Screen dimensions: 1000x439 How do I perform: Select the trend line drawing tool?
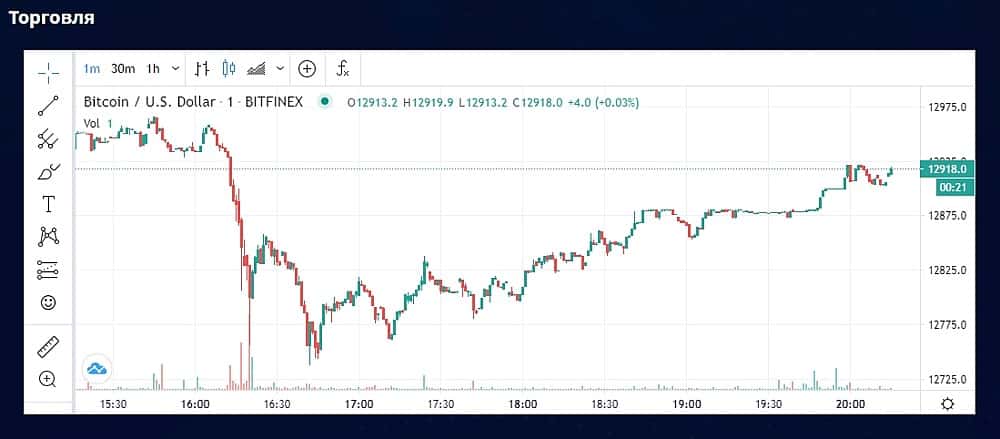click(x=48, y=105)
